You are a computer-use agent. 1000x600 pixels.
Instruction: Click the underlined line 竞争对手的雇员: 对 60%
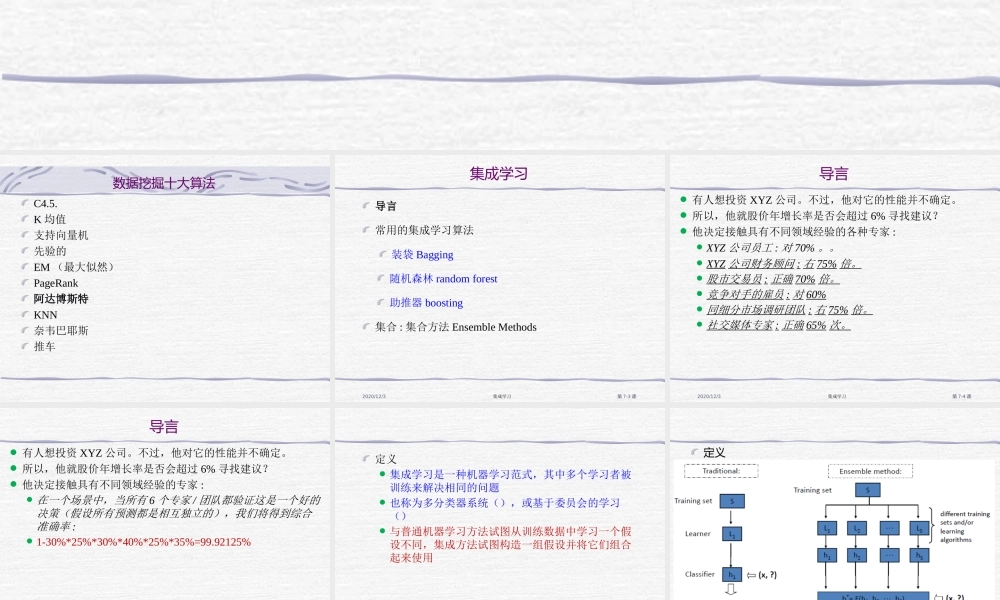point(766,295)
